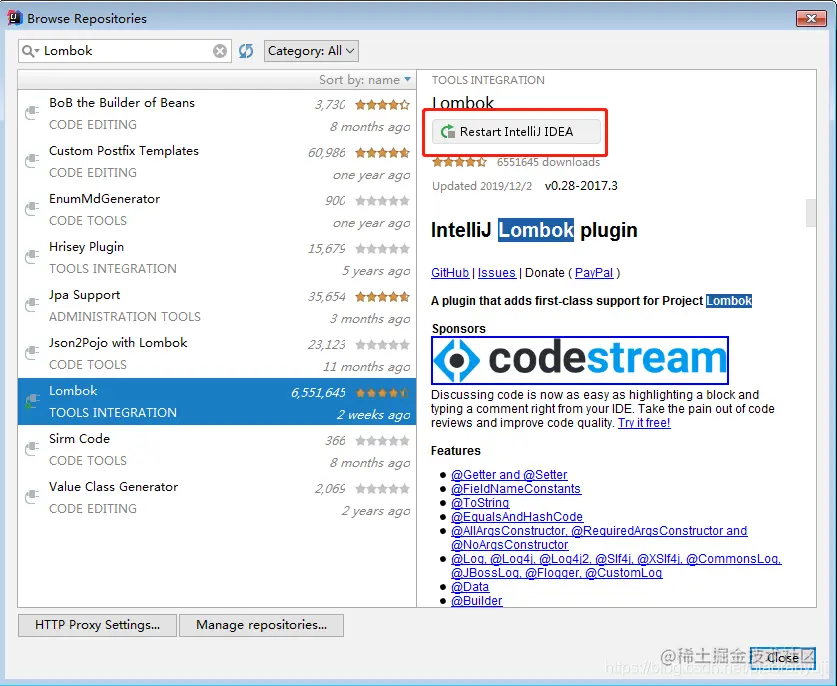The image size is (837, 686).
Task: Open the @FieldNameConstants link
Action: (x=516, y=488)
